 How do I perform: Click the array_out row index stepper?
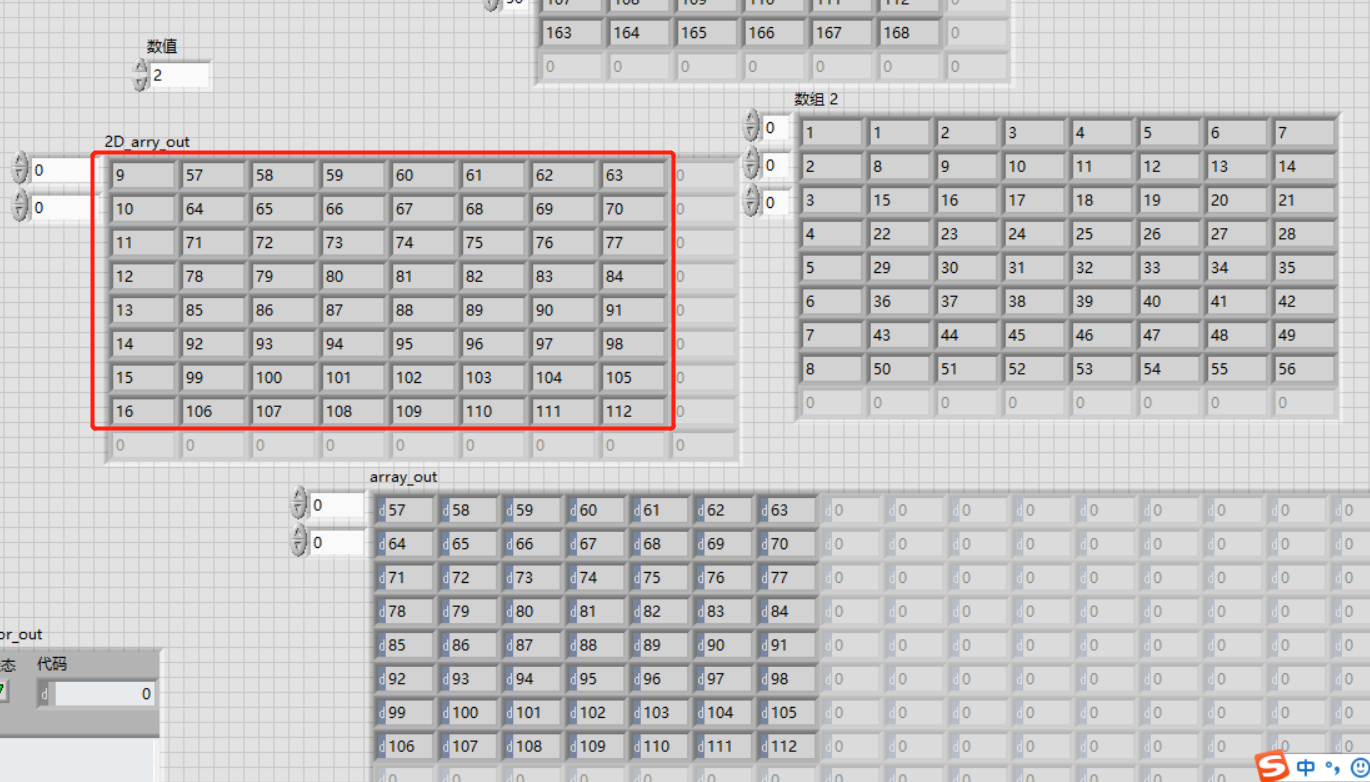click(x=299, y=504)
